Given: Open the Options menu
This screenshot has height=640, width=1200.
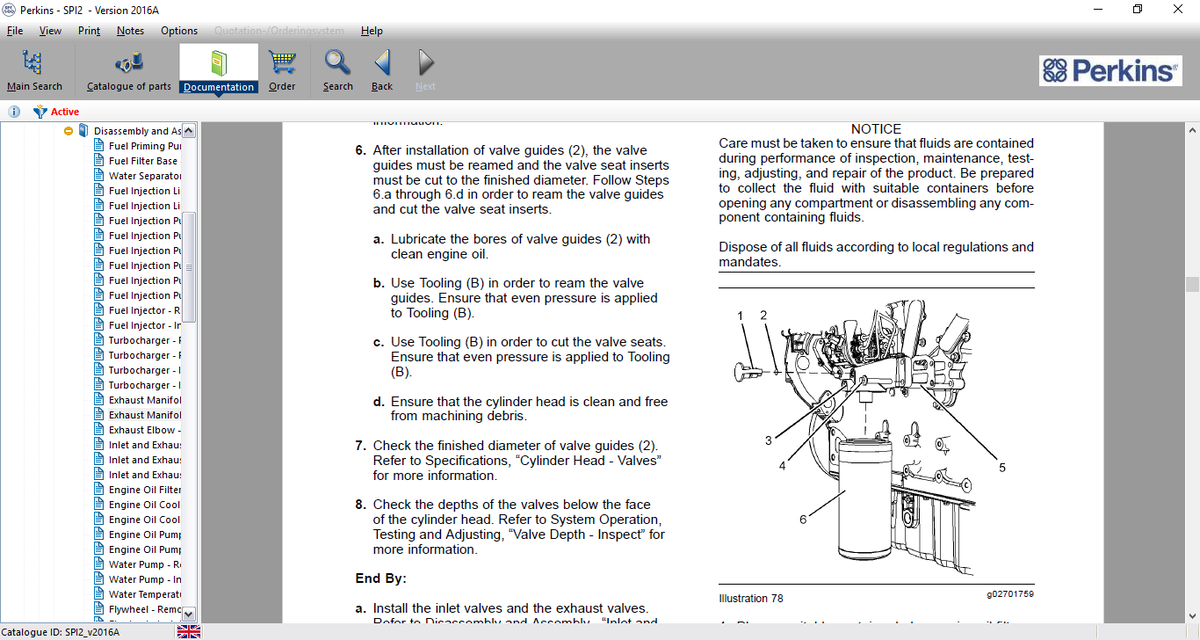Looking at the screenshot, I should (x=179, y=30).
